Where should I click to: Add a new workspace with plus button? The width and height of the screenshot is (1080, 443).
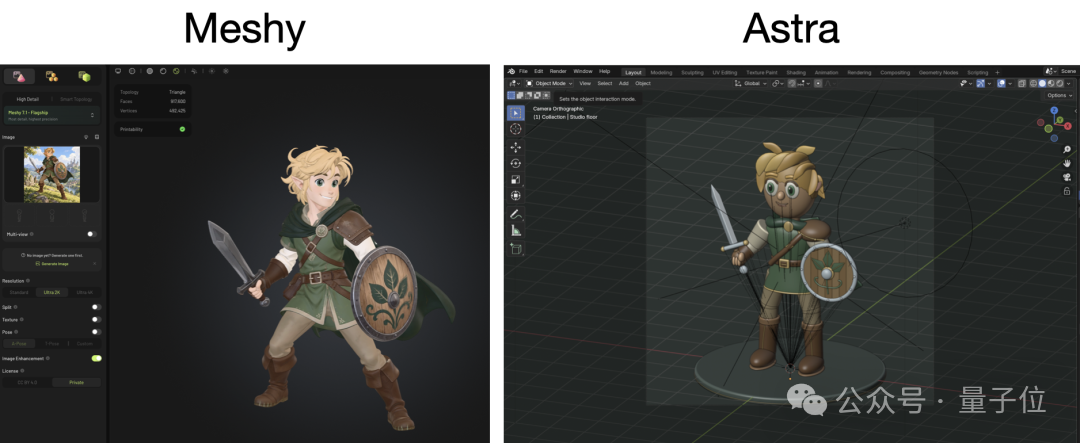[x=997, y=72]
